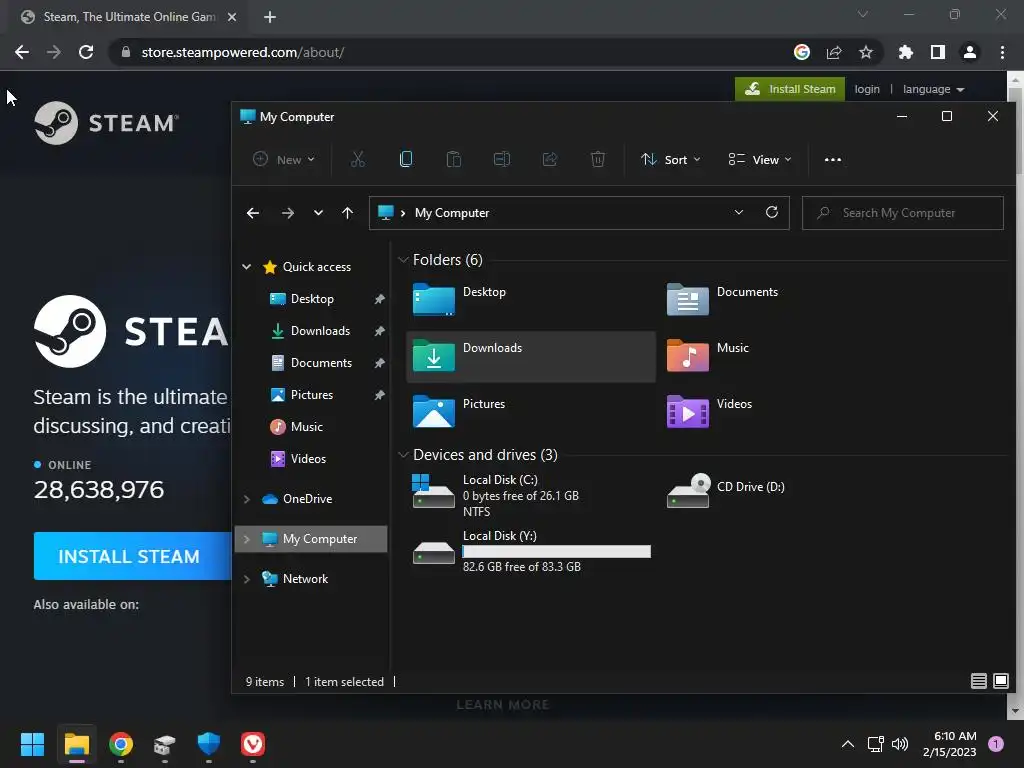Open Chrome side panel icon
Image resolution: width=1024 pixels, height=768 pixels.
938,52
